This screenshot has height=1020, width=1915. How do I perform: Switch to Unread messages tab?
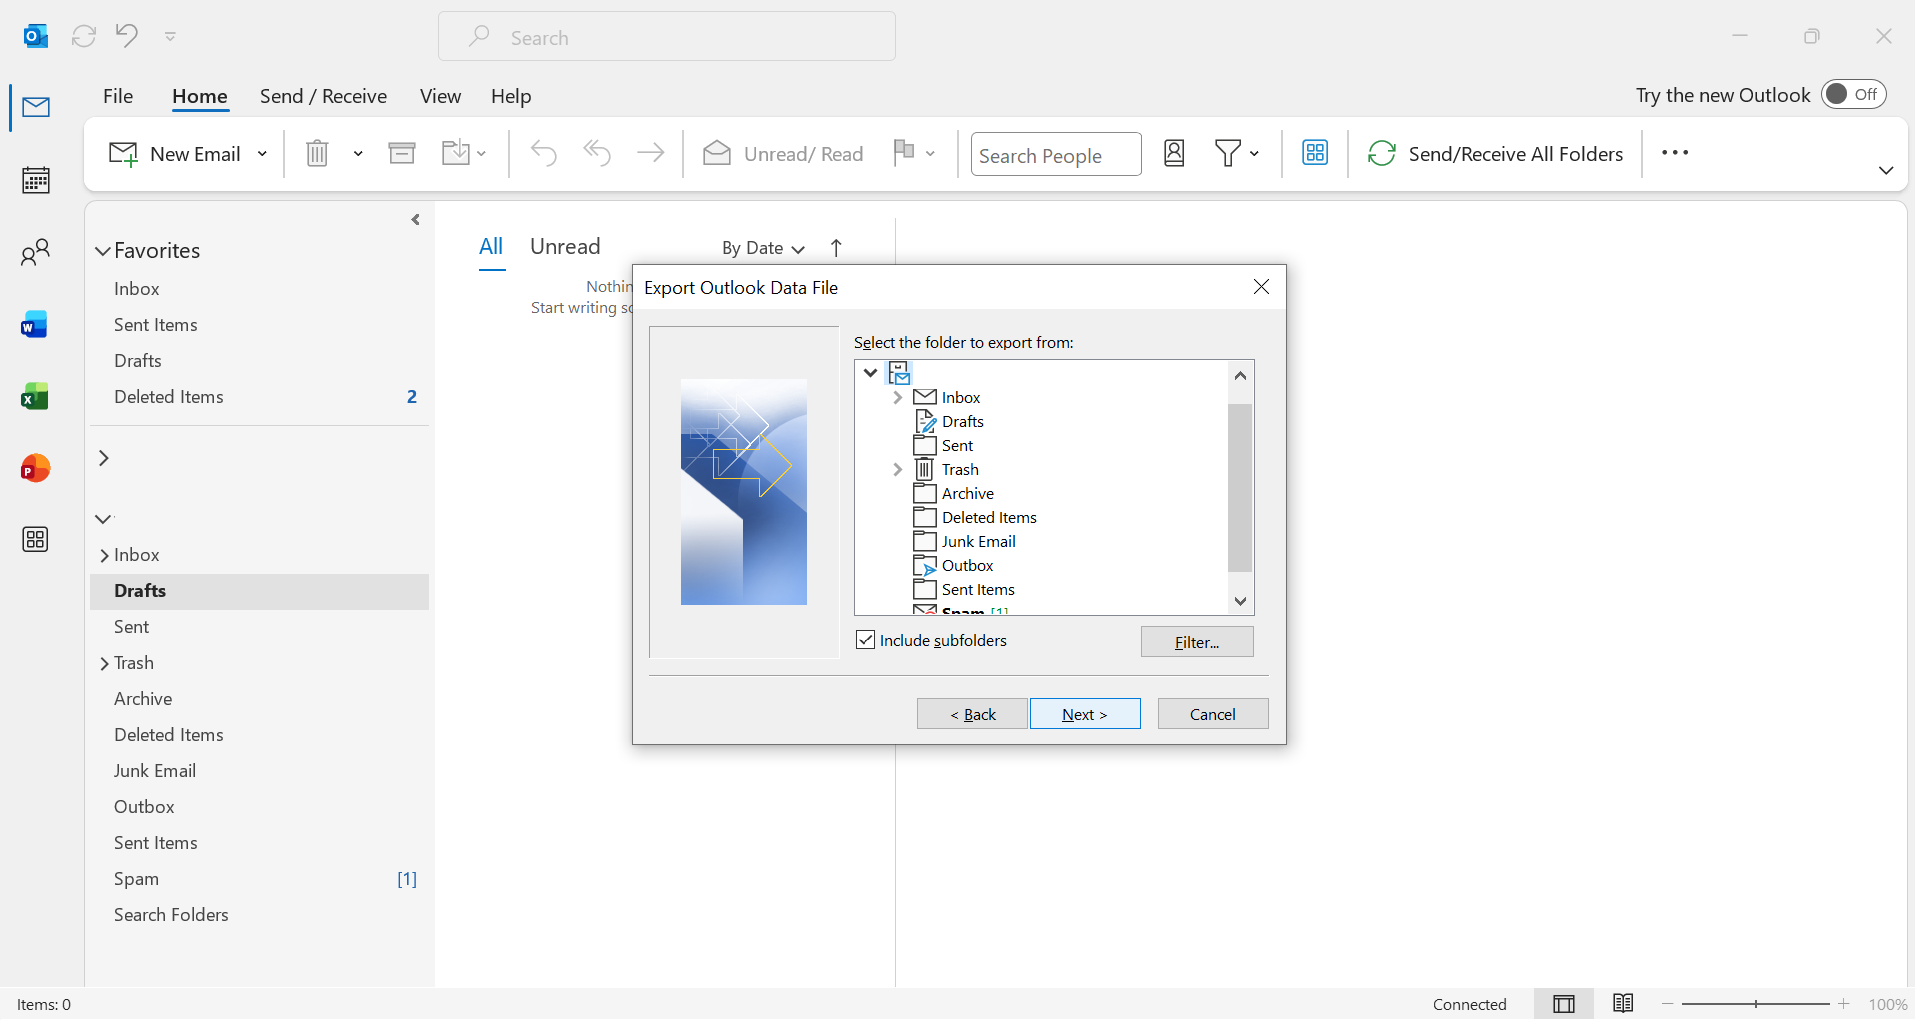565,247
